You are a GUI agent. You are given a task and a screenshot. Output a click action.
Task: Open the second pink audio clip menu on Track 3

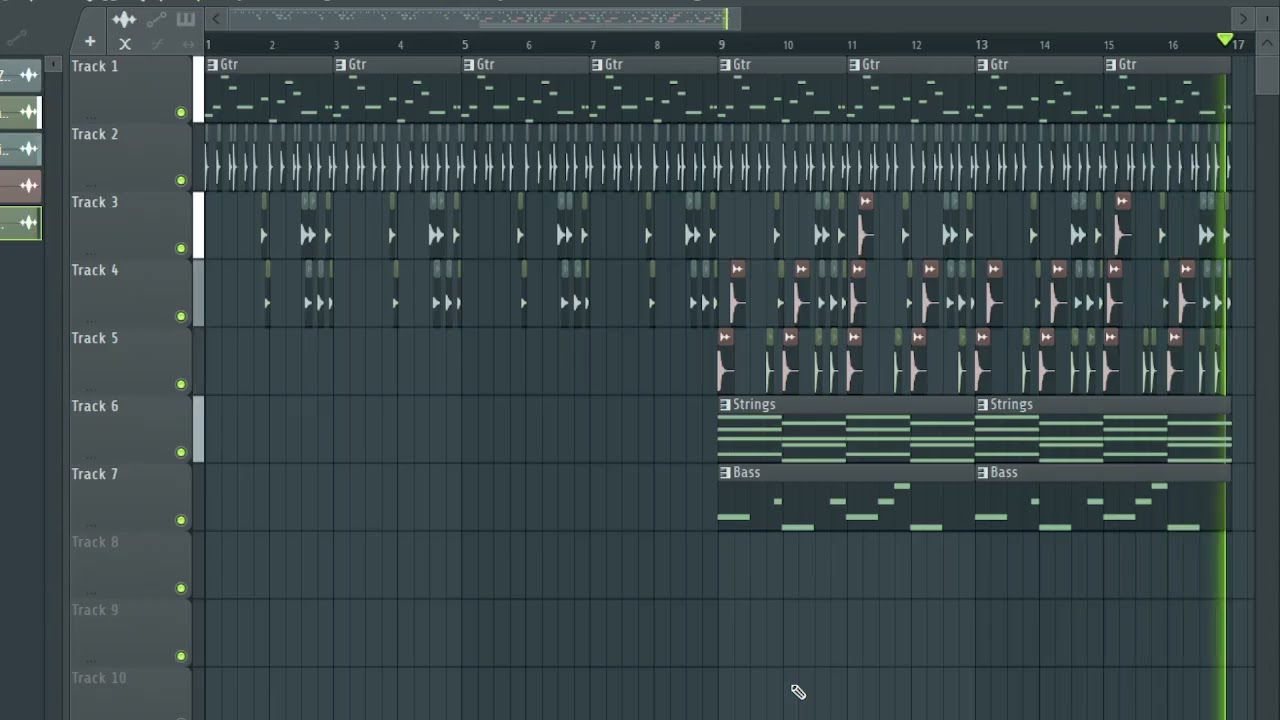click(x=1122, y=201)
